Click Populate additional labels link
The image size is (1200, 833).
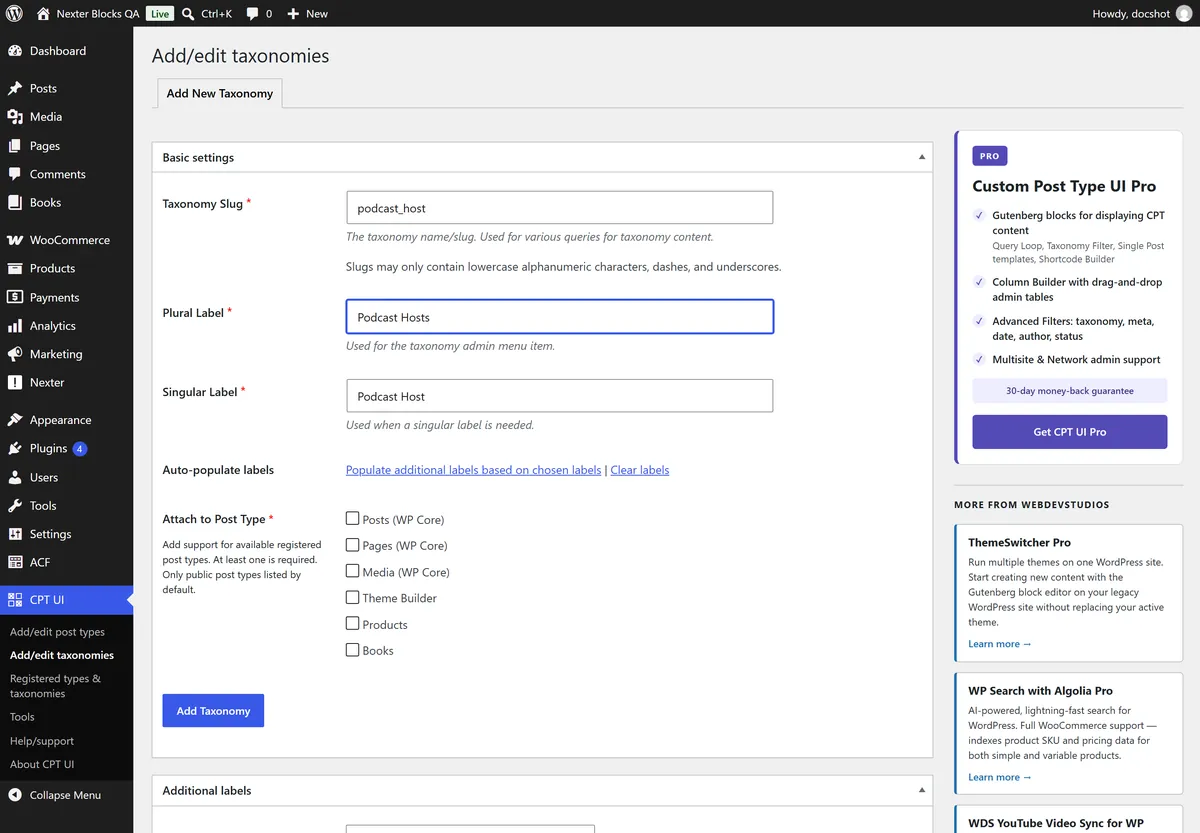coord(474,470)
